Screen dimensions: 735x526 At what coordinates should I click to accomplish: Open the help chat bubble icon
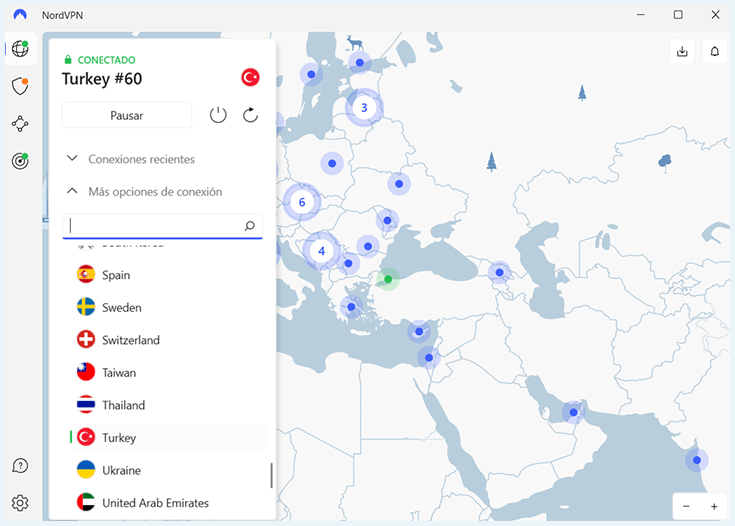click(x=20, y=466)
